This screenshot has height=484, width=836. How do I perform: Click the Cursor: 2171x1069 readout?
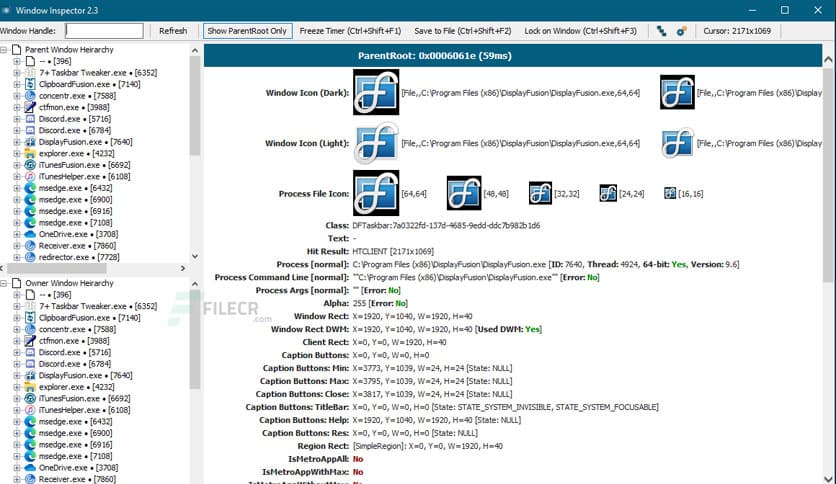pyautogui.click(x=737, y=31)
